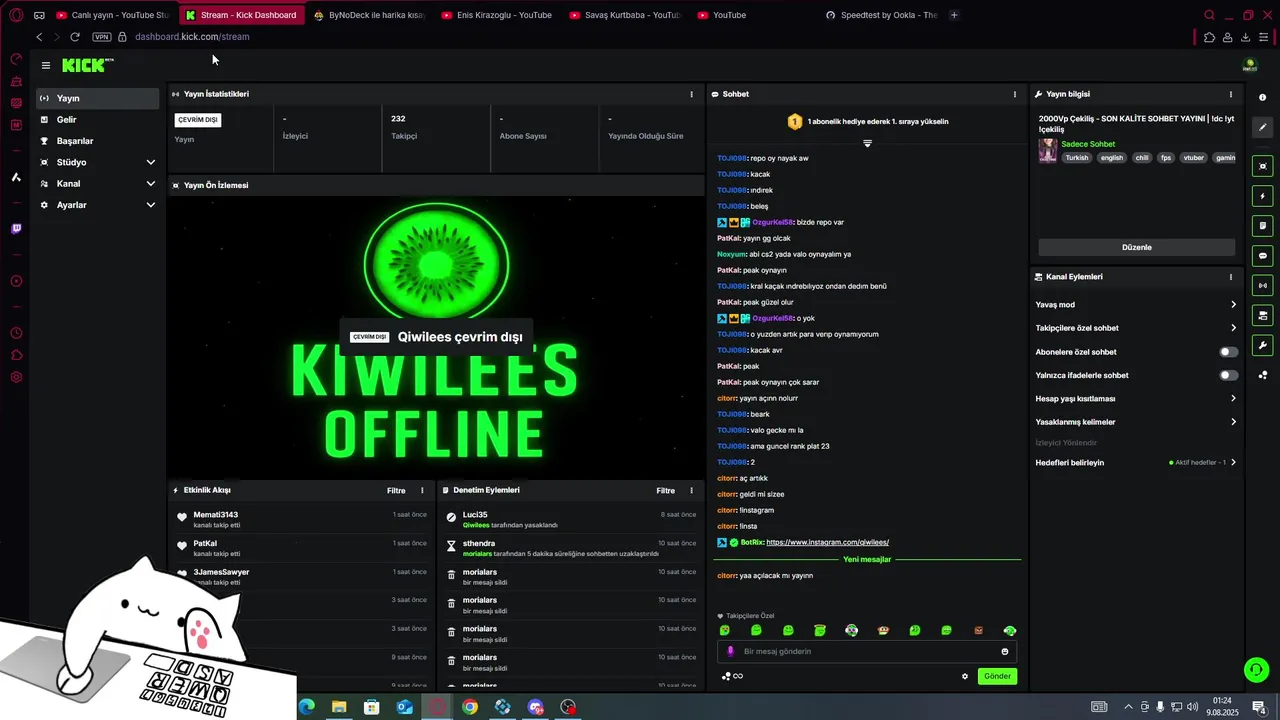
Task: Open Opera sidebar history clock icon
Action: pyautogui.click(x=16, y=333)
